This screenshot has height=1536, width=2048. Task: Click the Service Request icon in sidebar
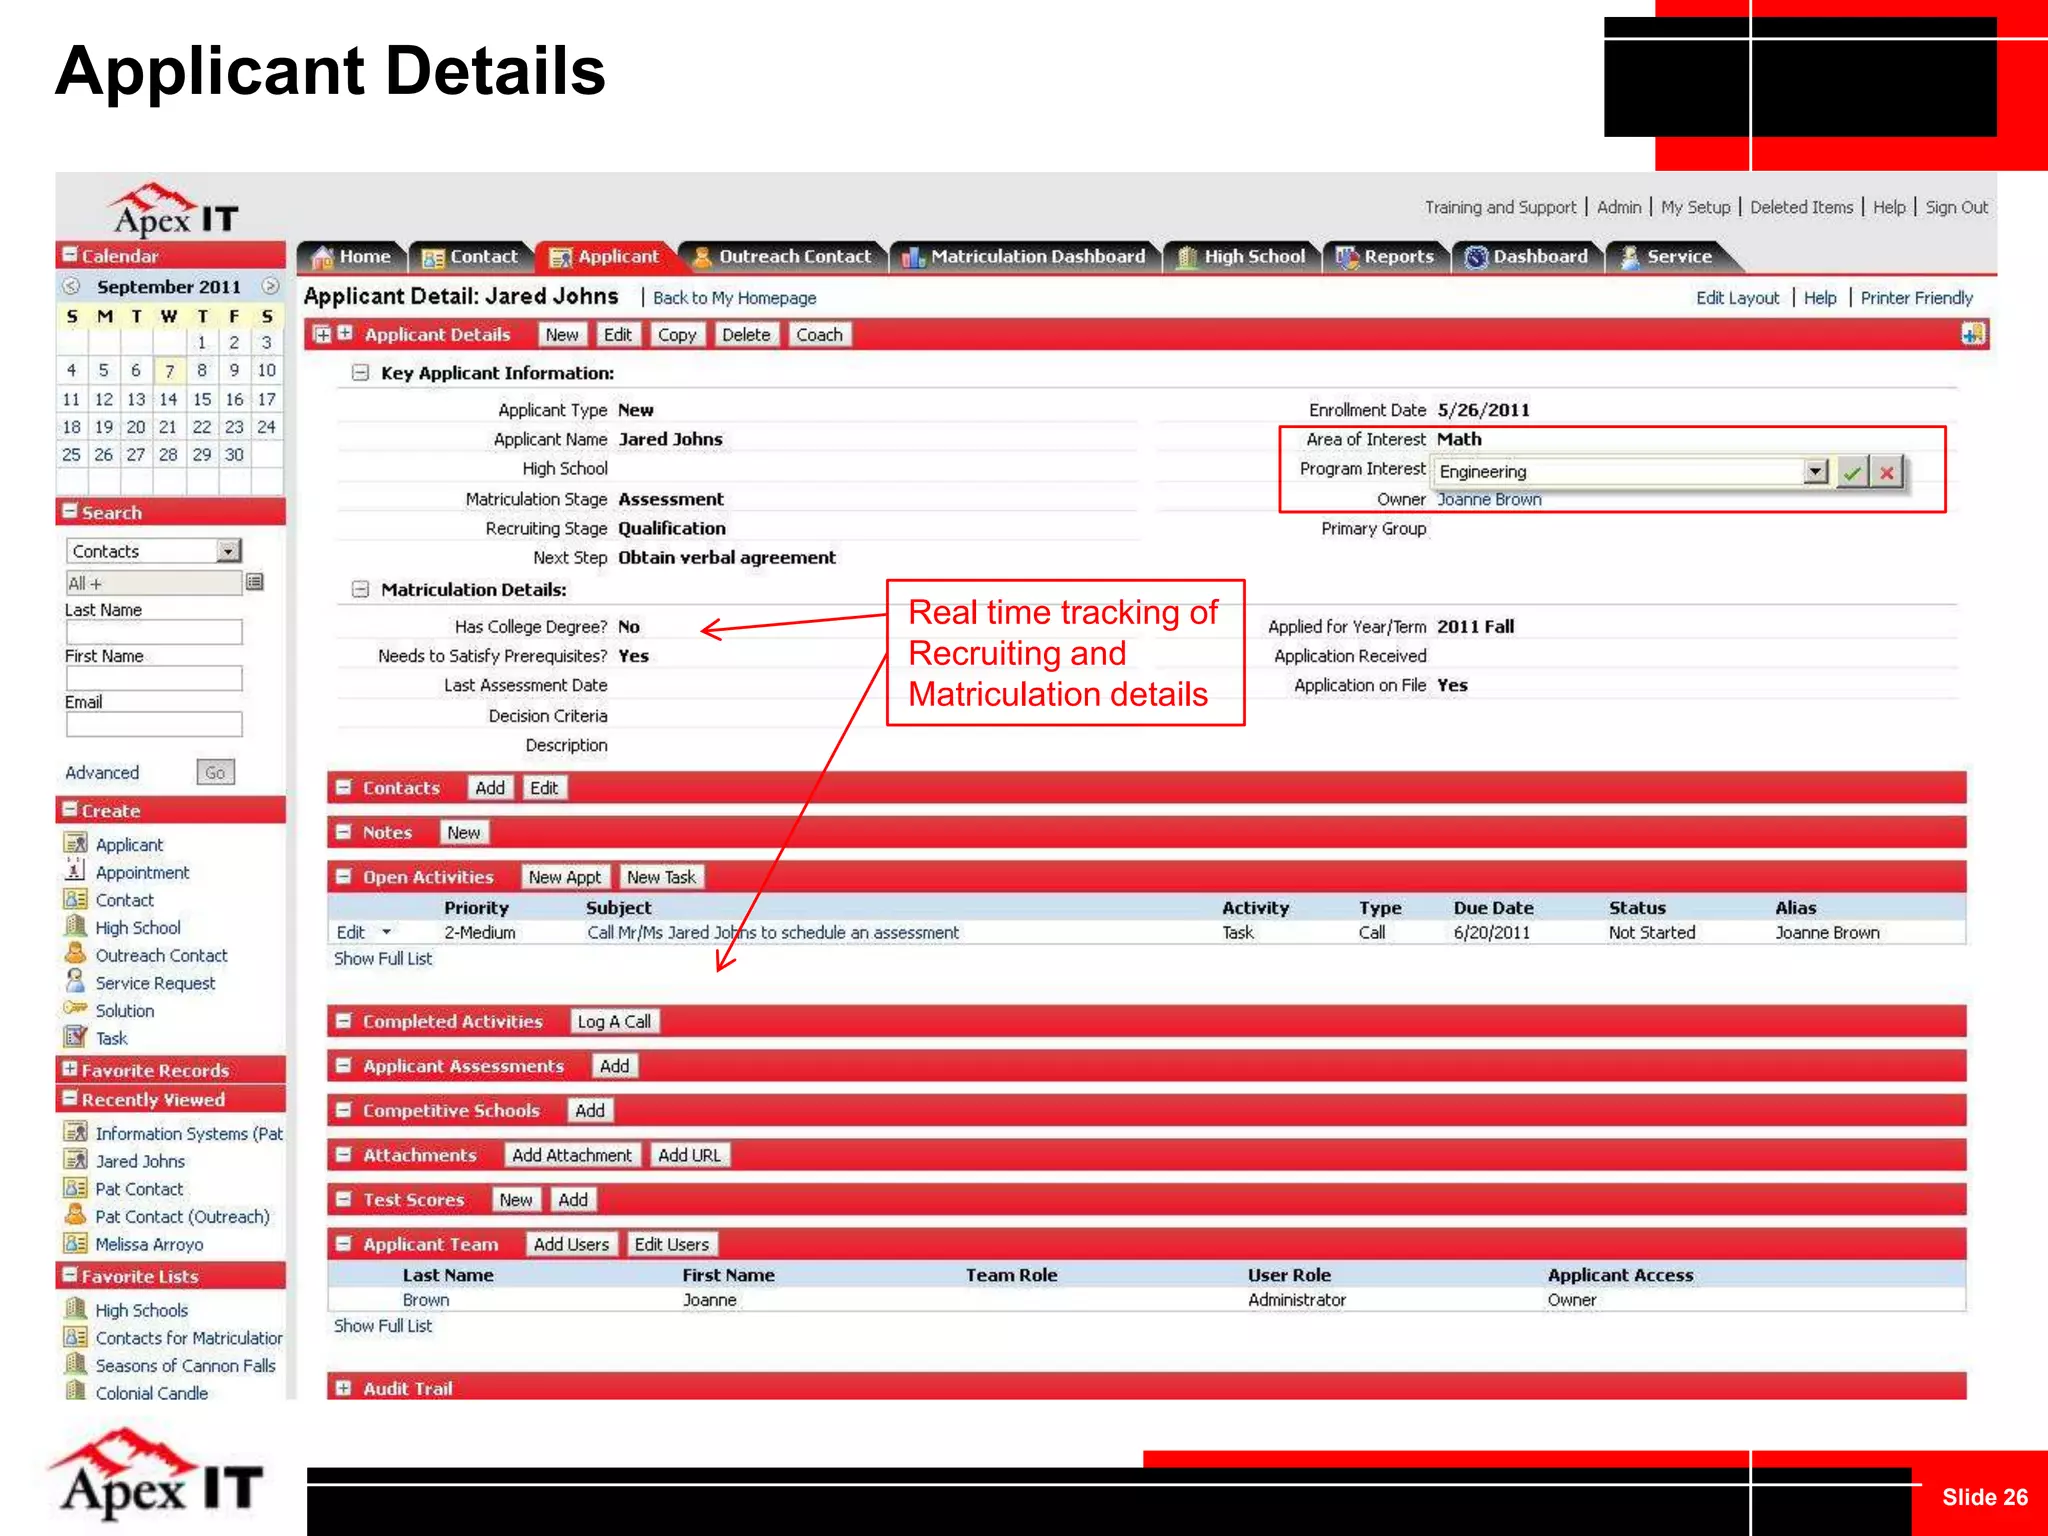pyautogui.click(x=75, y=981)
